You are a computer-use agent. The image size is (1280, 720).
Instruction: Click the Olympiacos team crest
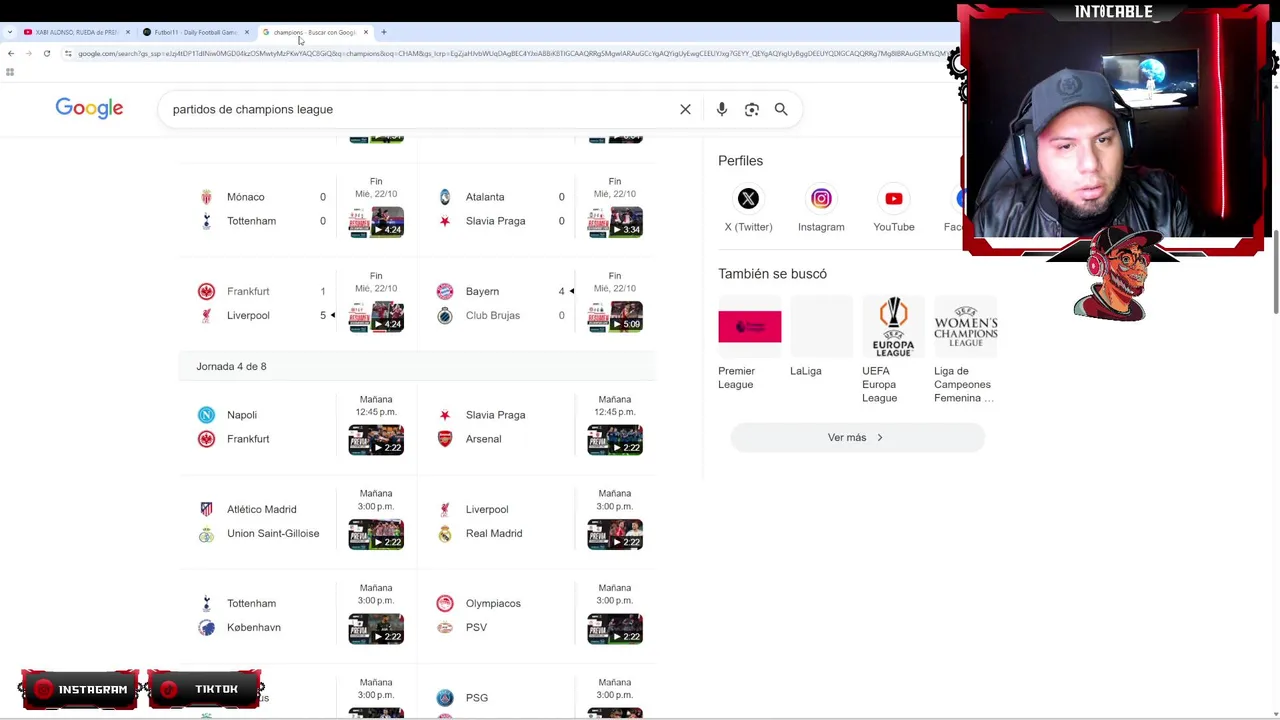click(445, 603)
